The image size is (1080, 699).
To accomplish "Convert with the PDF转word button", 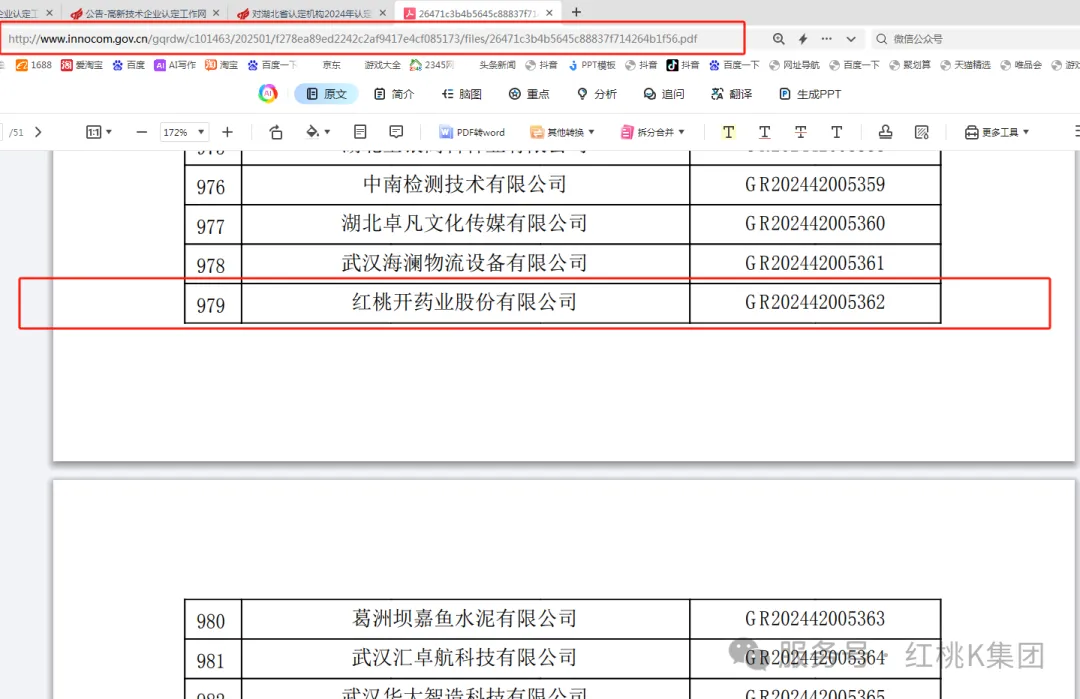I will (x=472, y=132).
